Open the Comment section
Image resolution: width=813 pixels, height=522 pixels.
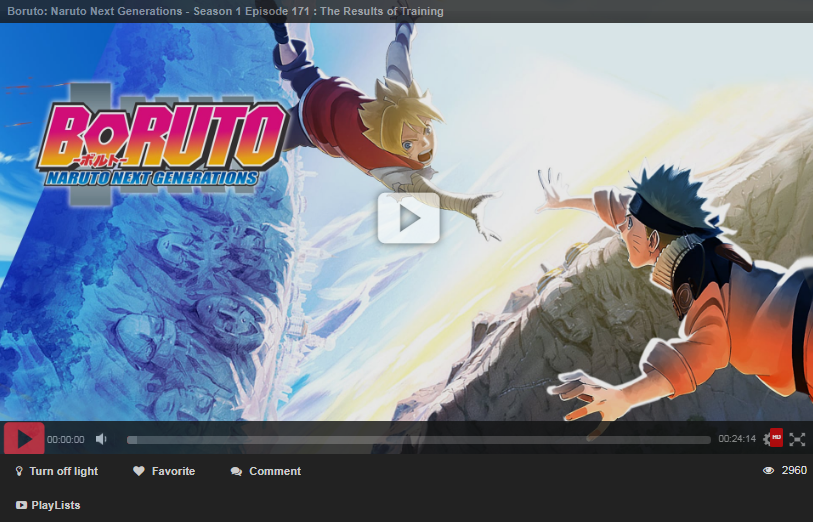pyautogui.click(x=265, y=471)
